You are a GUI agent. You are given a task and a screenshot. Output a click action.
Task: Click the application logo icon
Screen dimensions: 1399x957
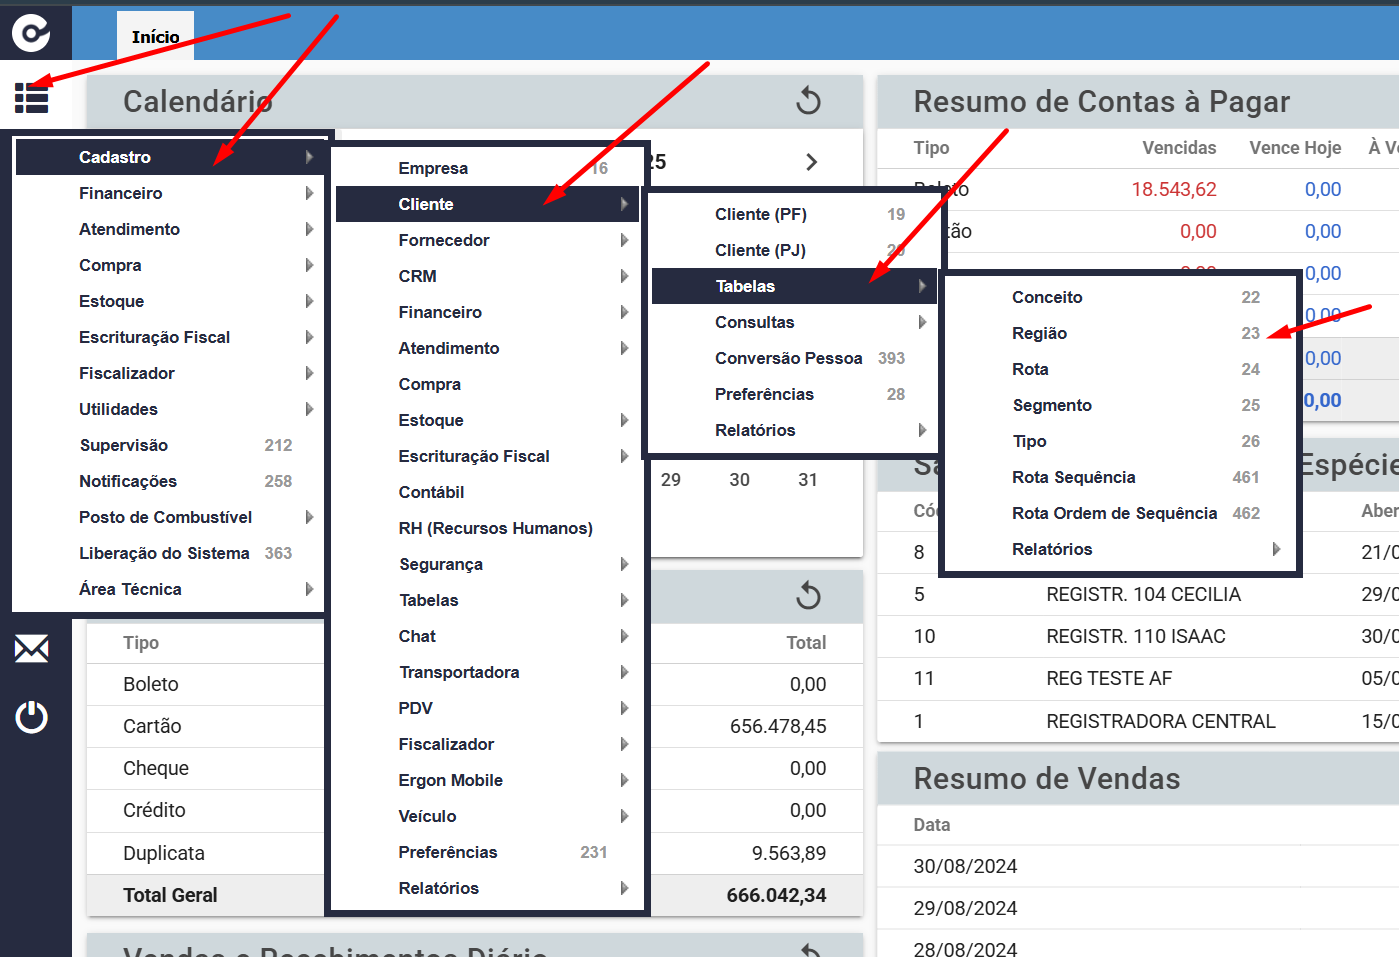(32, 33)
